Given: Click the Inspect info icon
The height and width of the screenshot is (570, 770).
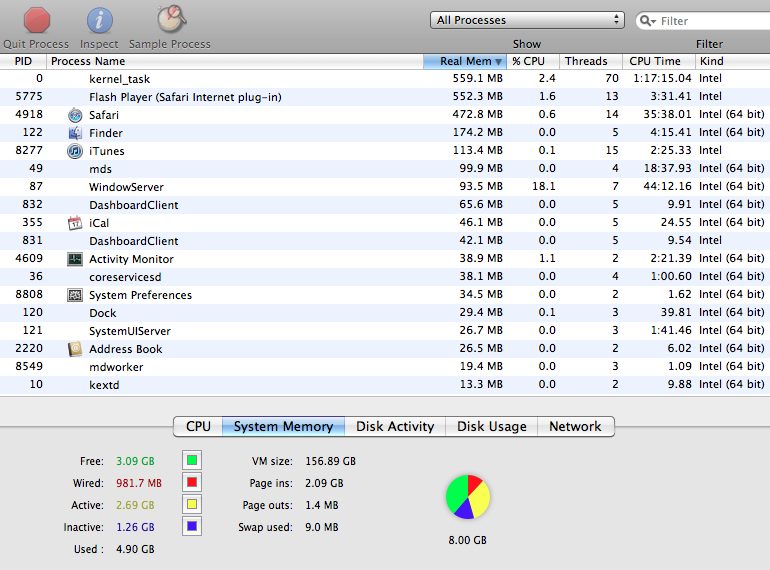Looking at the screenshot, I should tap(100, 21).
